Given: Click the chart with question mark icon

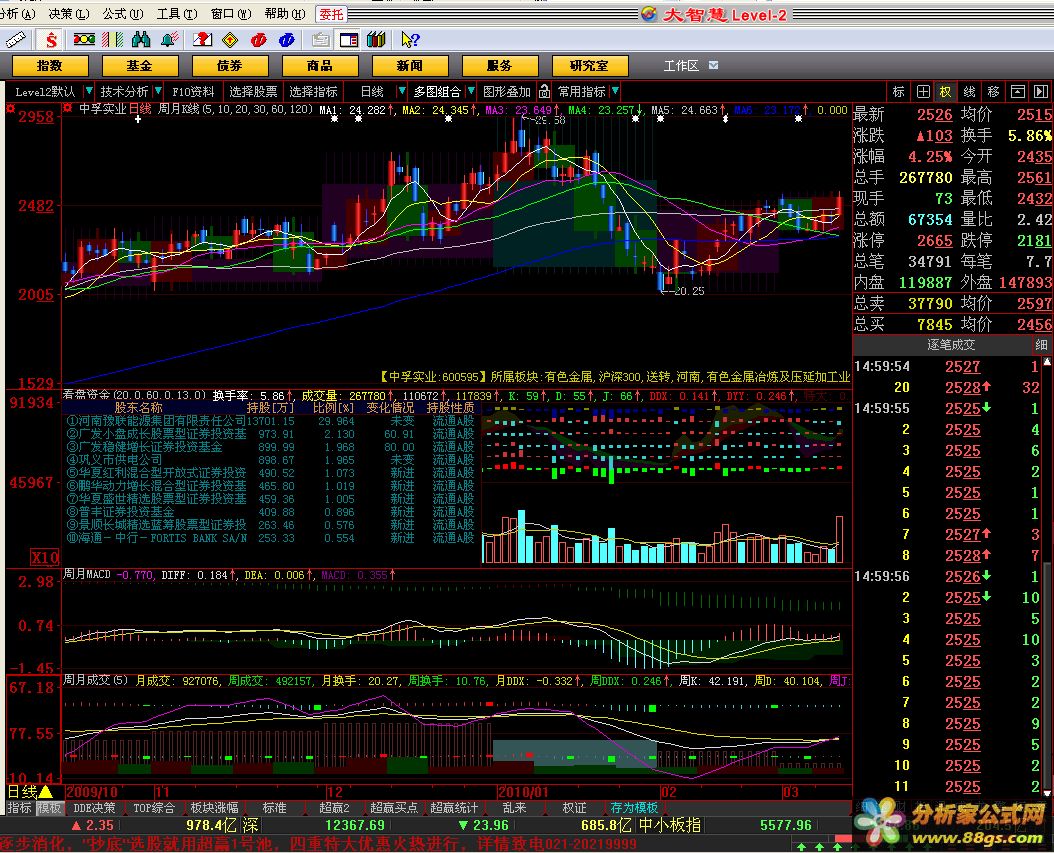Looking at the screenshot, I should point(202,40).
